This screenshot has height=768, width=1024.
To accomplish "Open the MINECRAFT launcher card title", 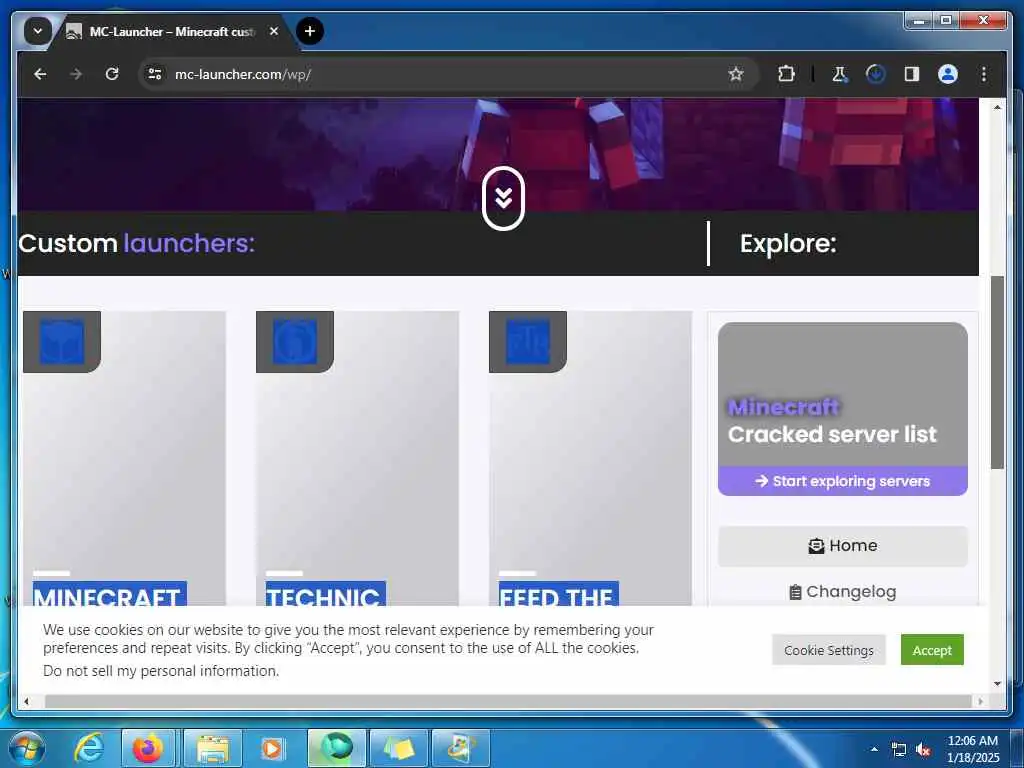I will pos(110,594).
